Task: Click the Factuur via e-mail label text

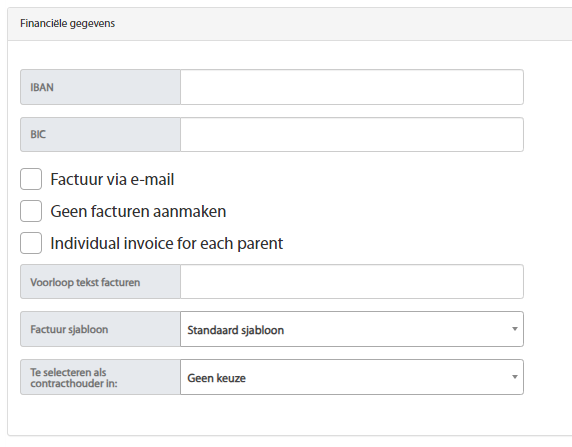Action: pyautogui.click(x=112, y=180)
